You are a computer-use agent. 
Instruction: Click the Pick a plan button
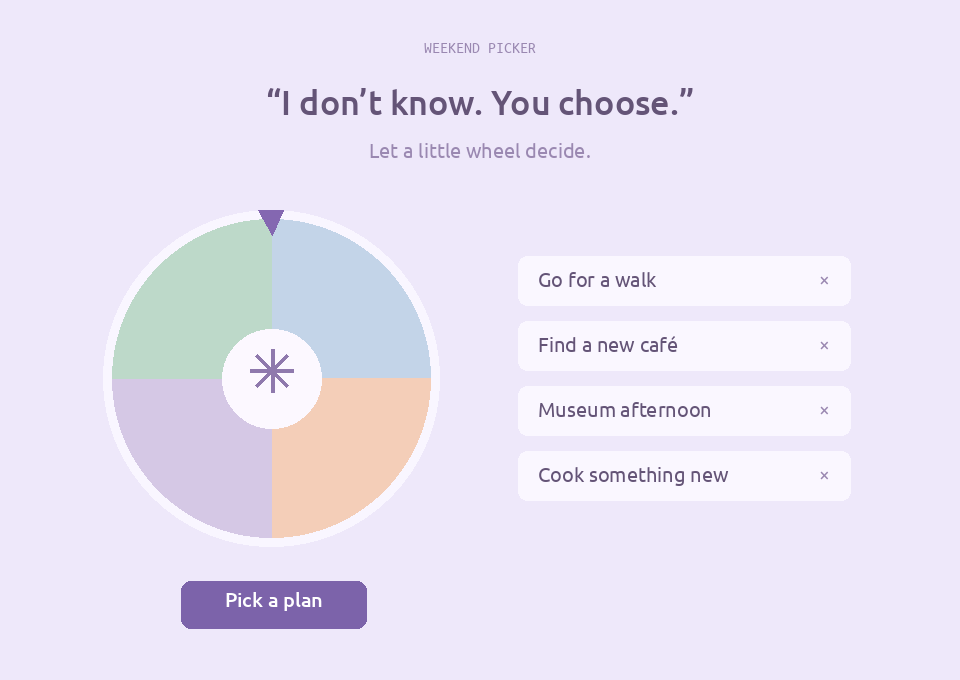point(274,604)
